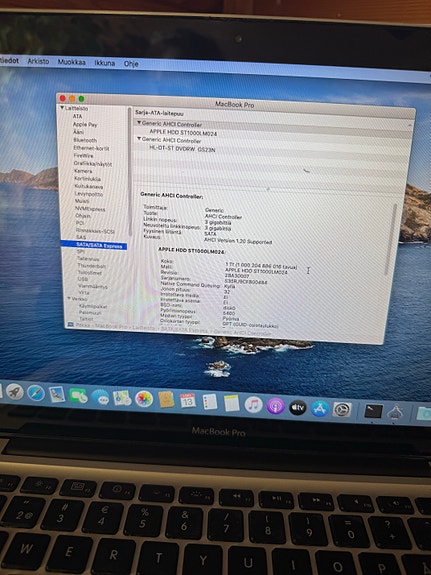Open the Arkisto menu
Screen dimensions: 431x575
point(38,61)
